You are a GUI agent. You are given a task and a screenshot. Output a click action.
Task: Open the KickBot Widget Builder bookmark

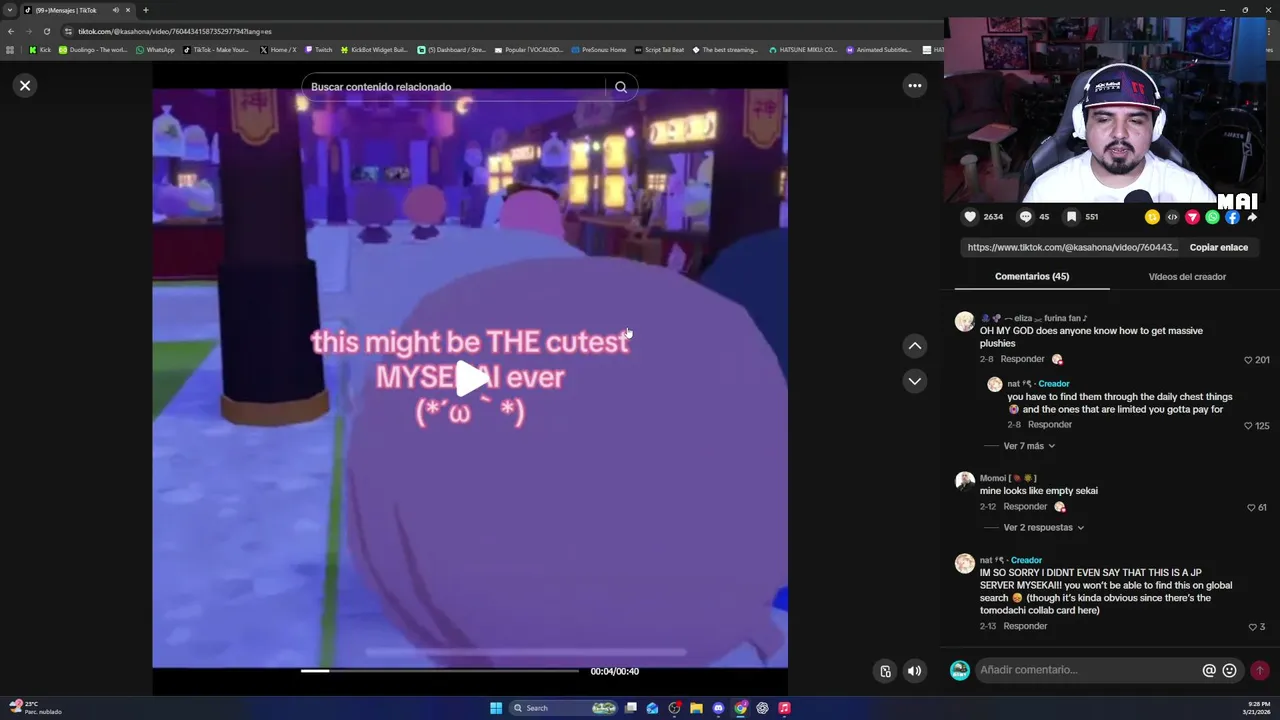pos(374,50)
